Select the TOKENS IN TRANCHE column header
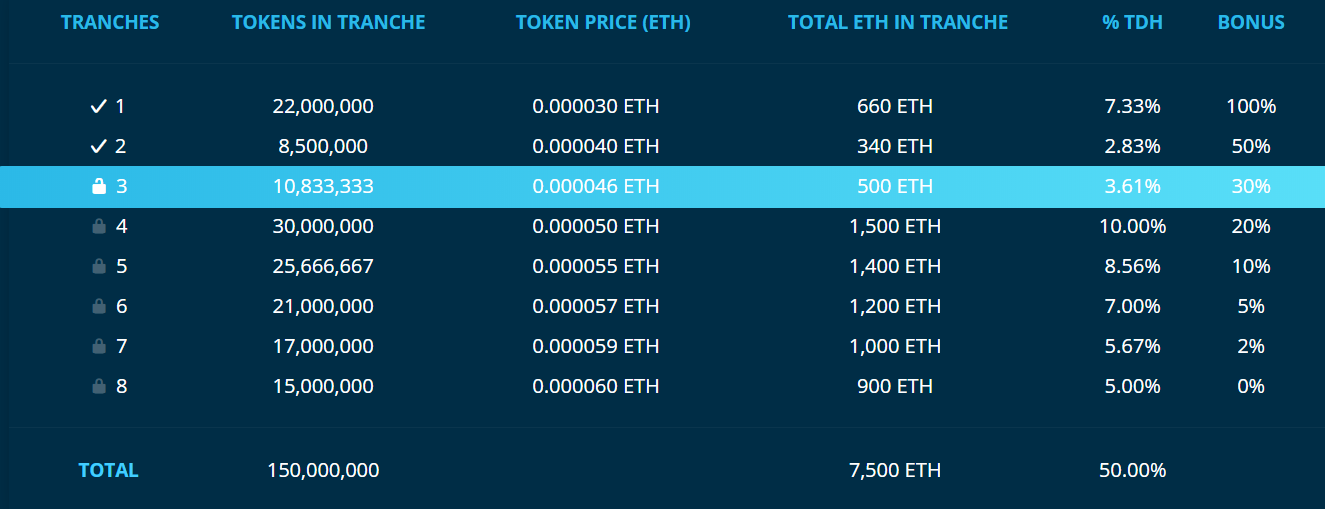 [328, 22]
